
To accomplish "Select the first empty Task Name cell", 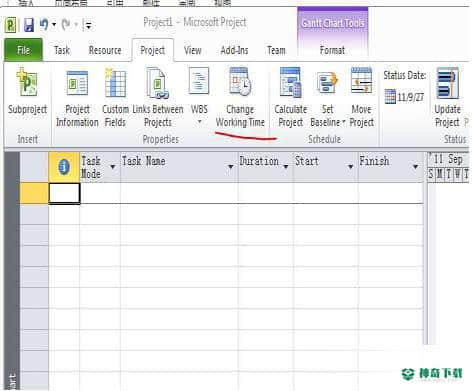I will click(179, 193).
